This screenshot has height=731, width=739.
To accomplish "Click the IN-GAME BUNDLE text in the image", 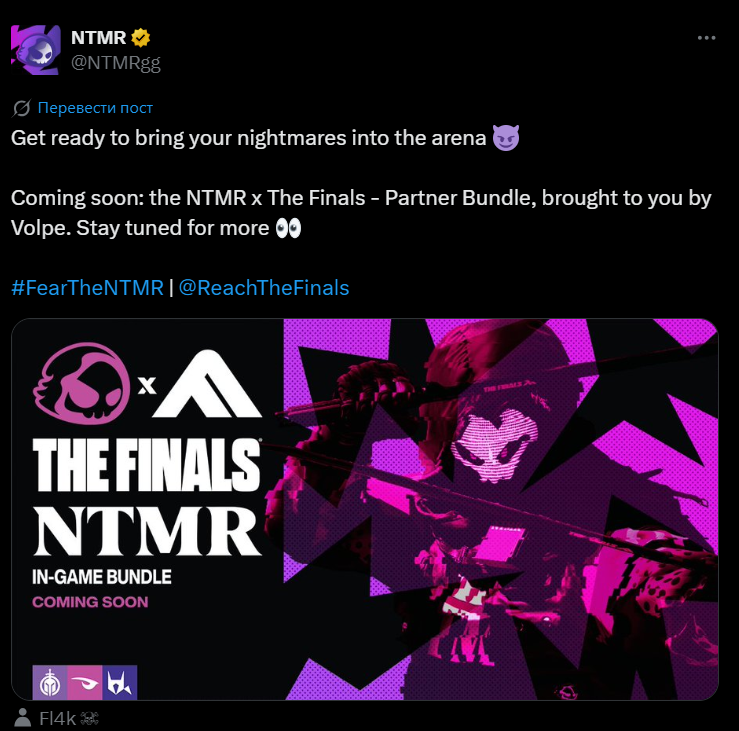I will pos(101,577).
